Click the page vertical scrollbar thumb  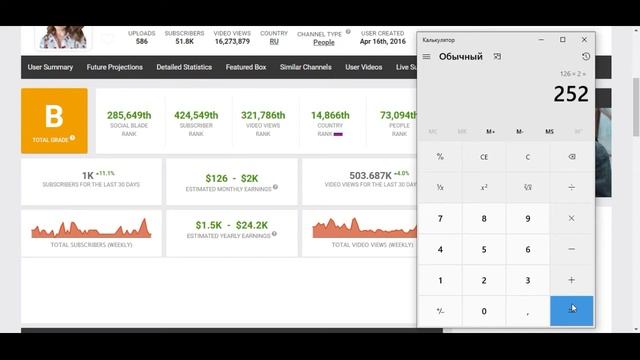click(636, 107)
